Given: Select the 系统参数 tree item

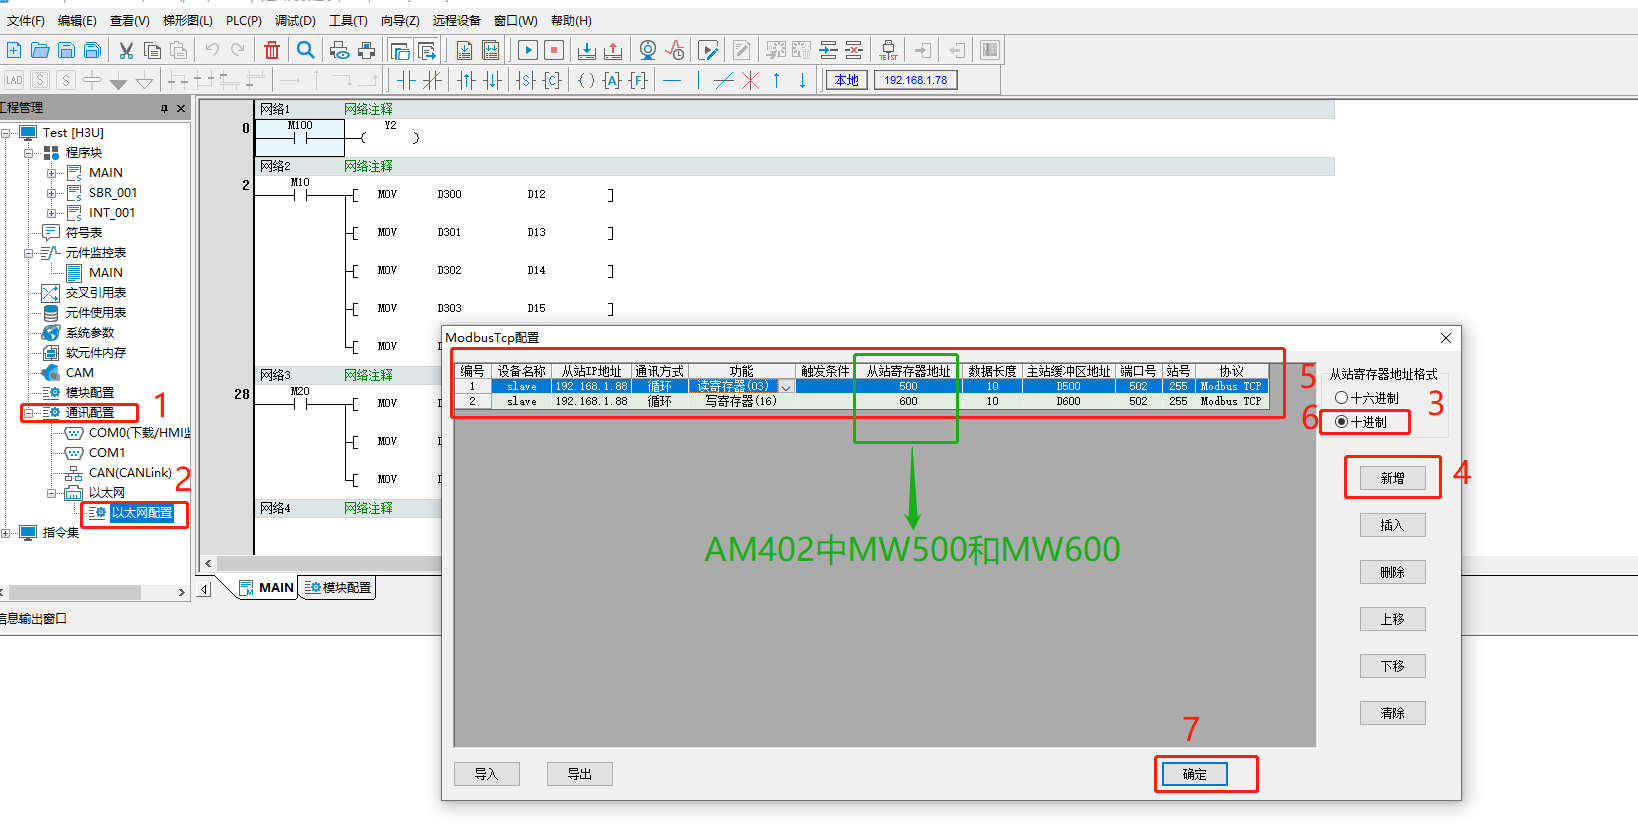Looking at the screenshot, I should 90,332.
